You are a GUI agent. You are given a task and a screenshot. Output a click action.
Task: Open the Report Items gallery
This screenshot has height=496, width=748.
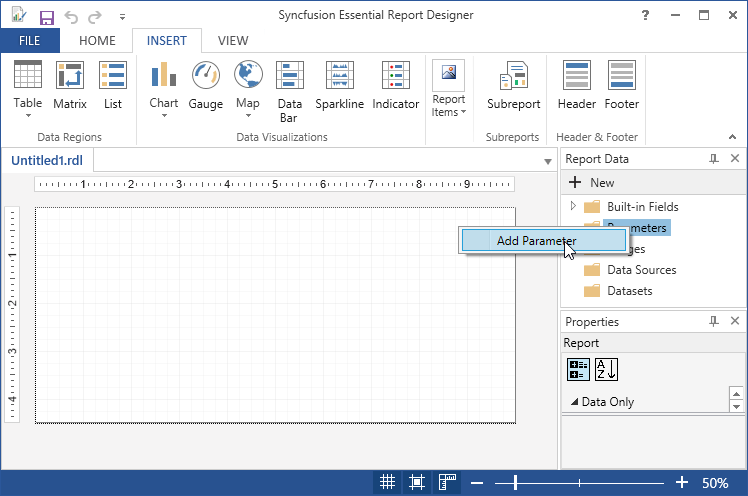[x=448, y=89]
